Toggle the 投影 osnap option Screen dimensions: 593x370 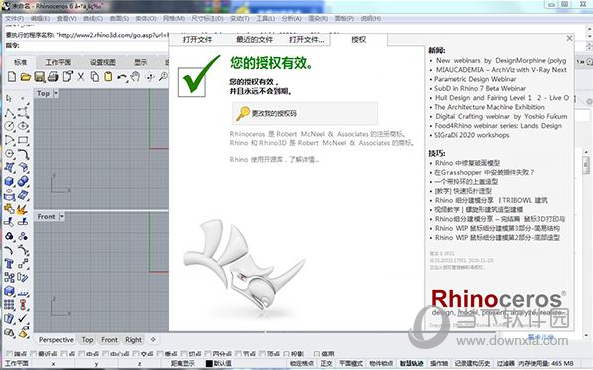coord(287,354)
